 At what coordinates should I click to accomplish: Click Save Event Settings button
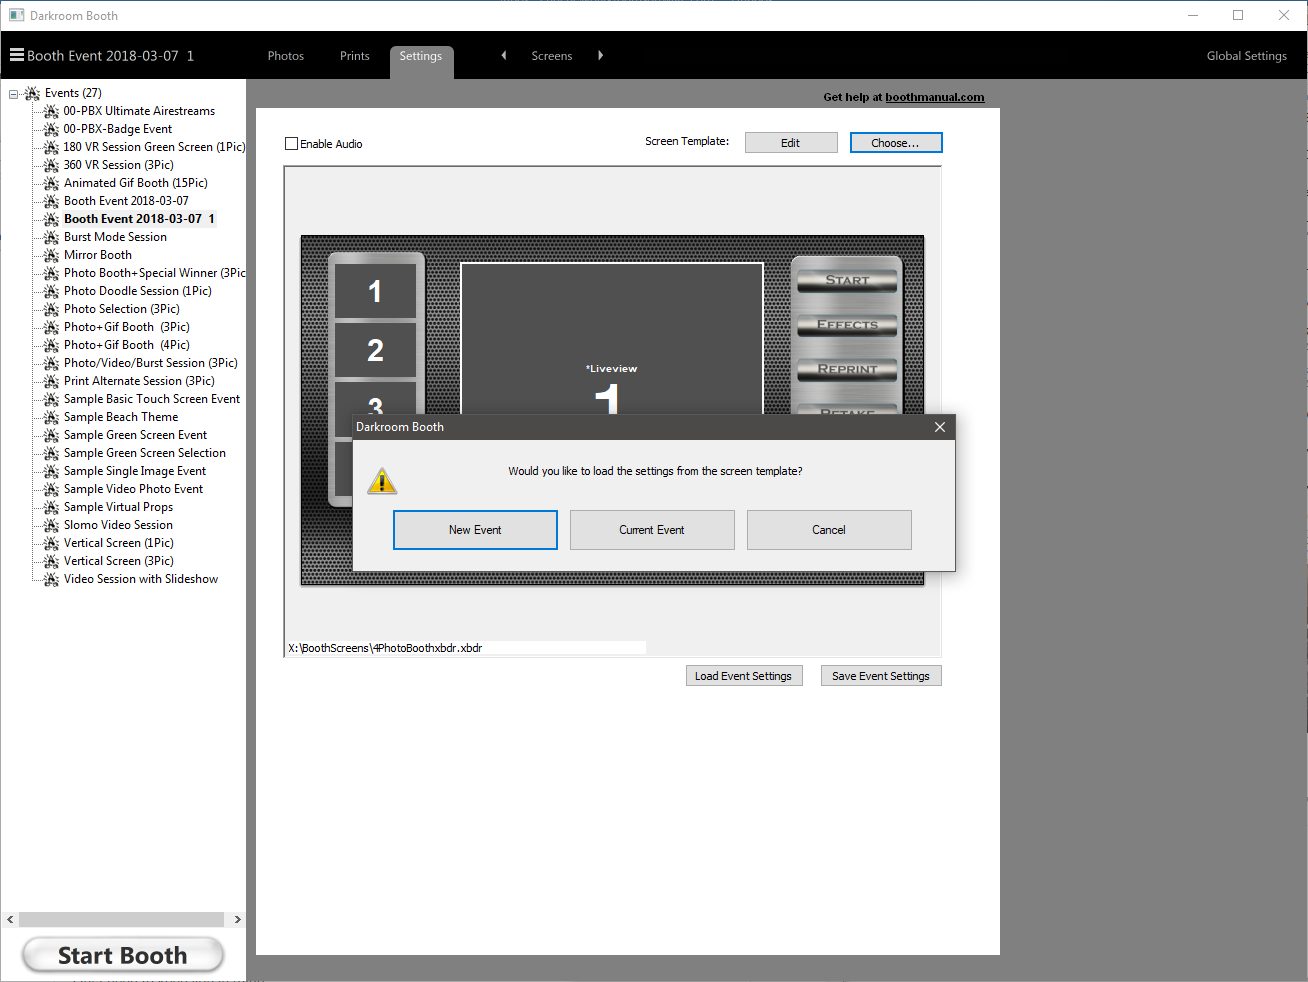coord(881,676)
